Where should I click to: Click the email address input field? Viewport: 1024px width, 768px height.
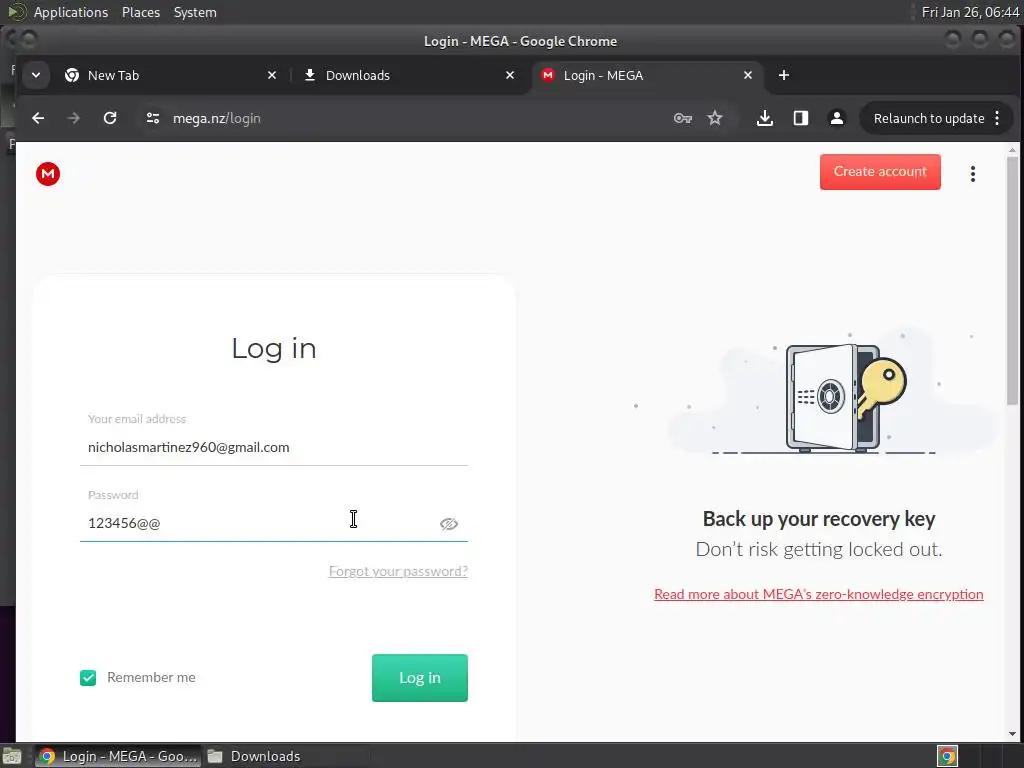tap(274, 447)
